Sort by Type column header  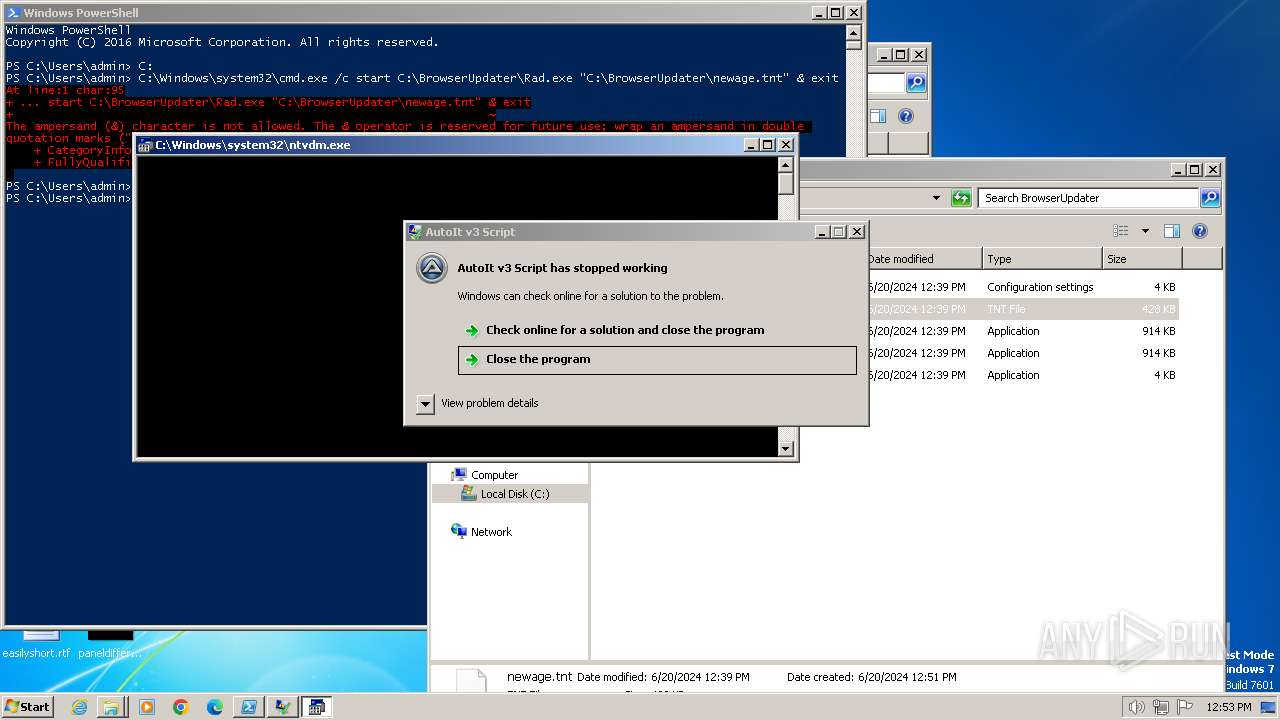click(x=1042, y=259)
